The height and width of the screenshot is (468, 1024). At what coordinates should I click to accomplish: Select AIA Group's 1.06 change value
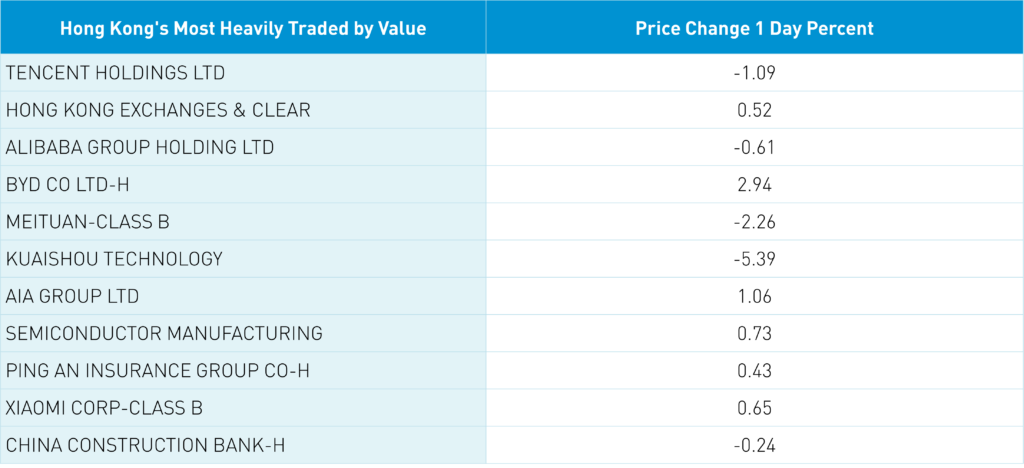coord(754,296)
